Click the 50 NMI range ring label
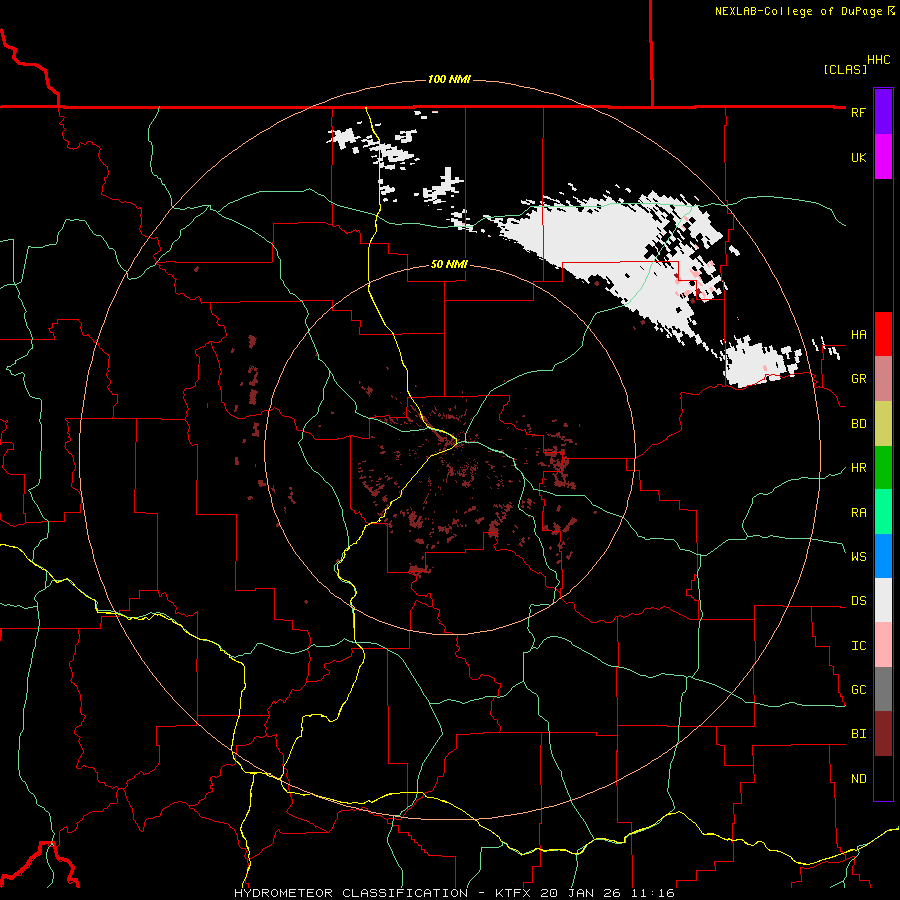 449,265
